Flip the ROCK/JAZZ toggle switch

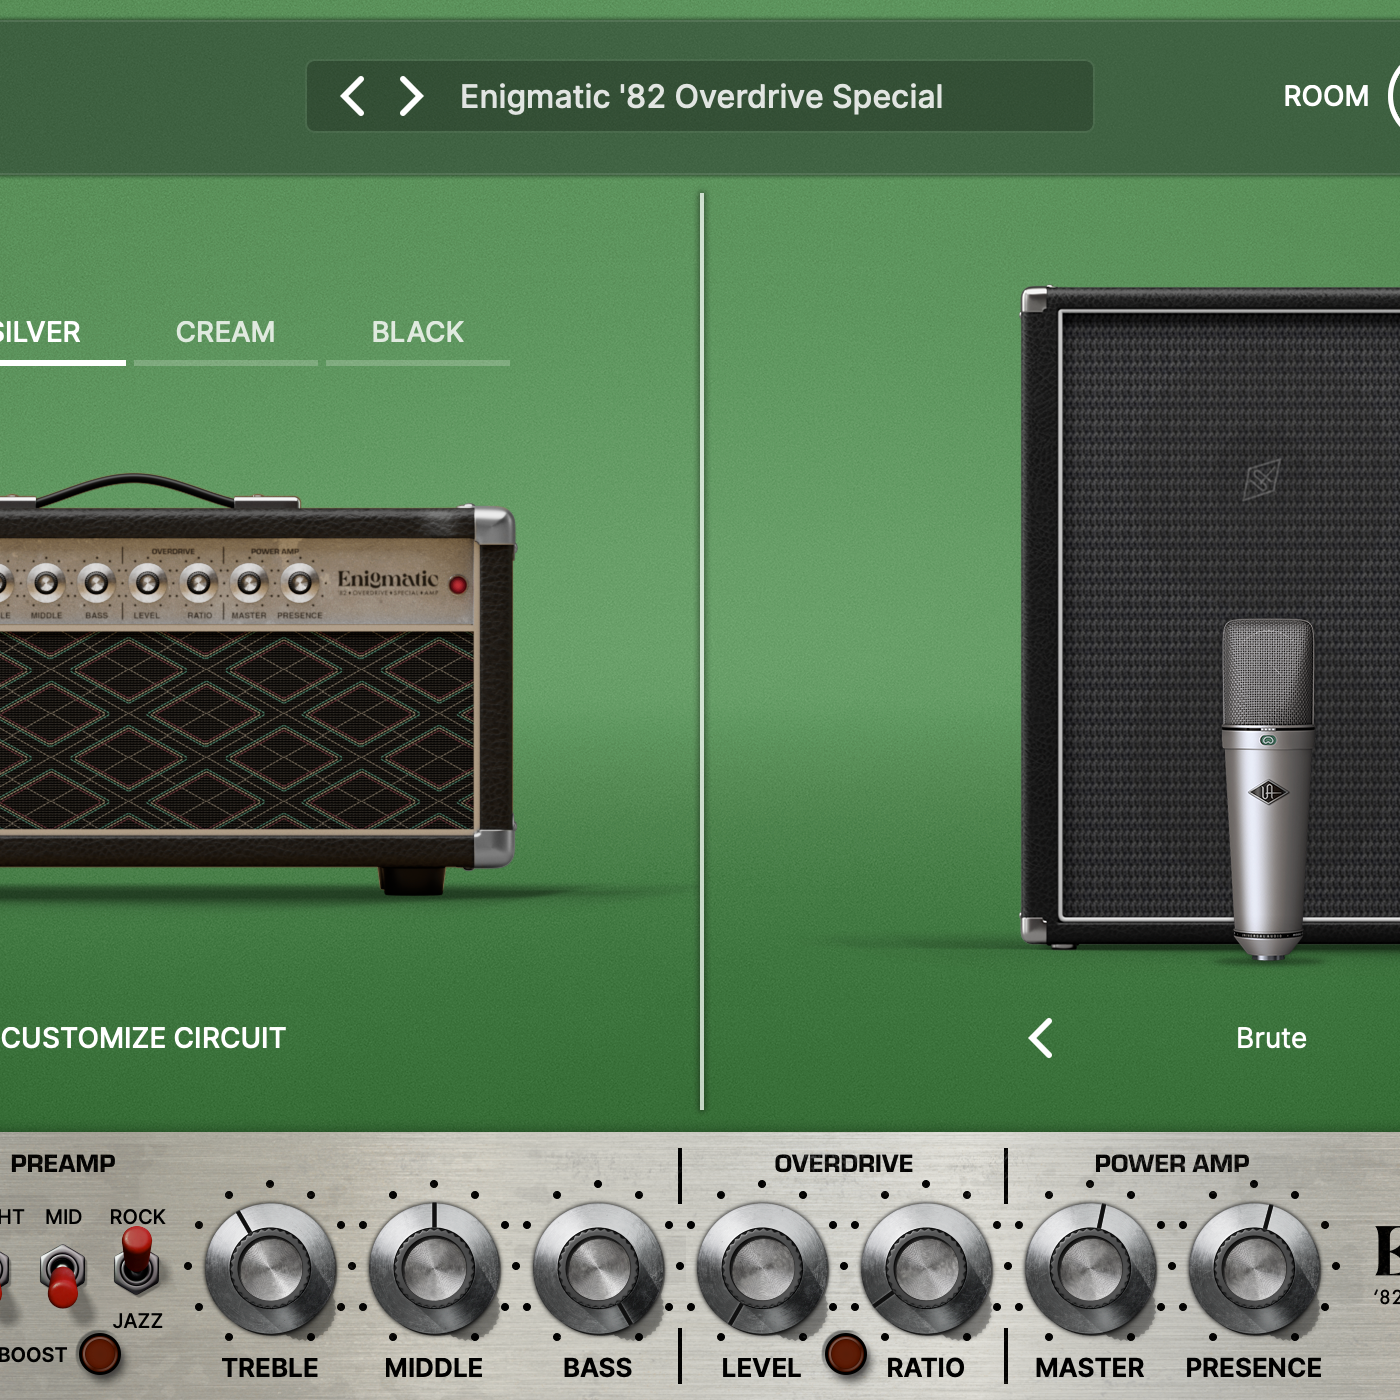click(x=137, y=1260)
